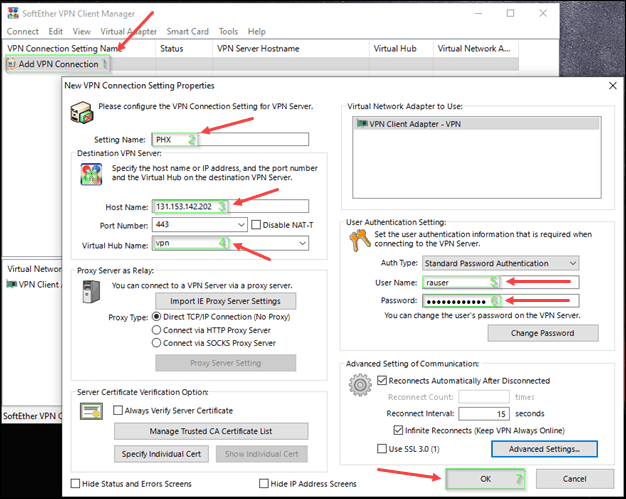Check Hide IP Address Screens
Image resolution: width=626 pixels, height=499 pixels.
pos(263,483)
